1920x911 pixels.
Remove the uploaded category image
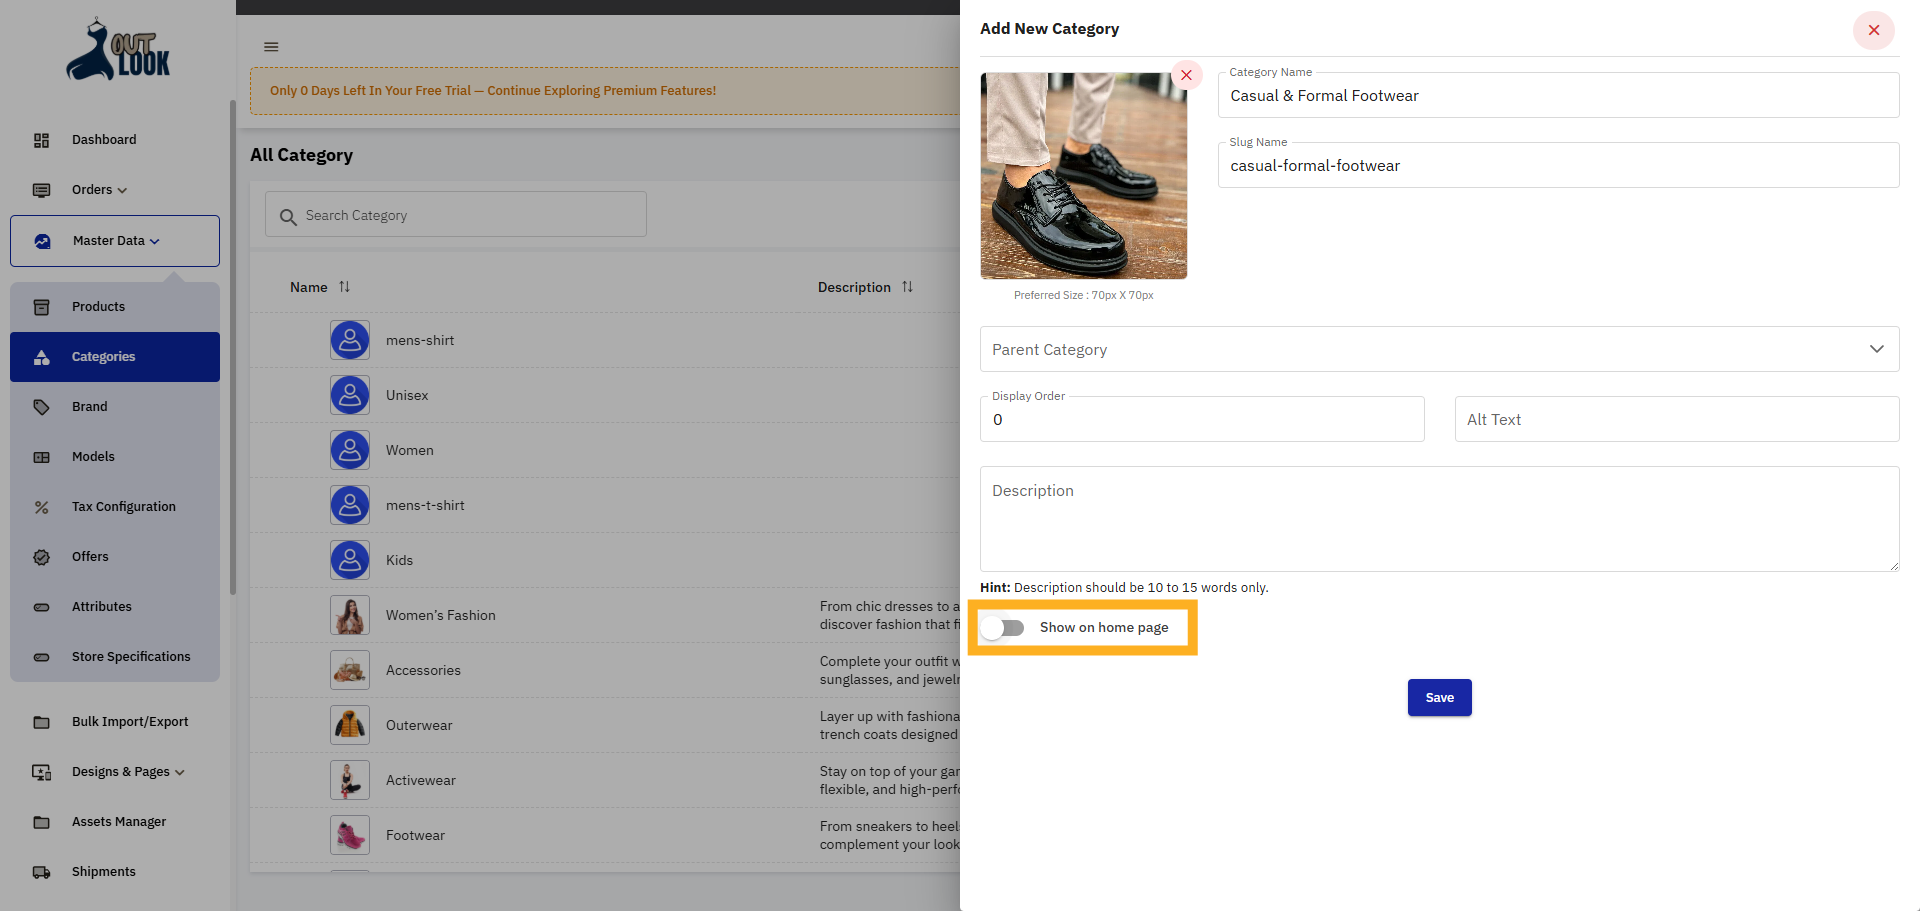tap(1186, 74)
